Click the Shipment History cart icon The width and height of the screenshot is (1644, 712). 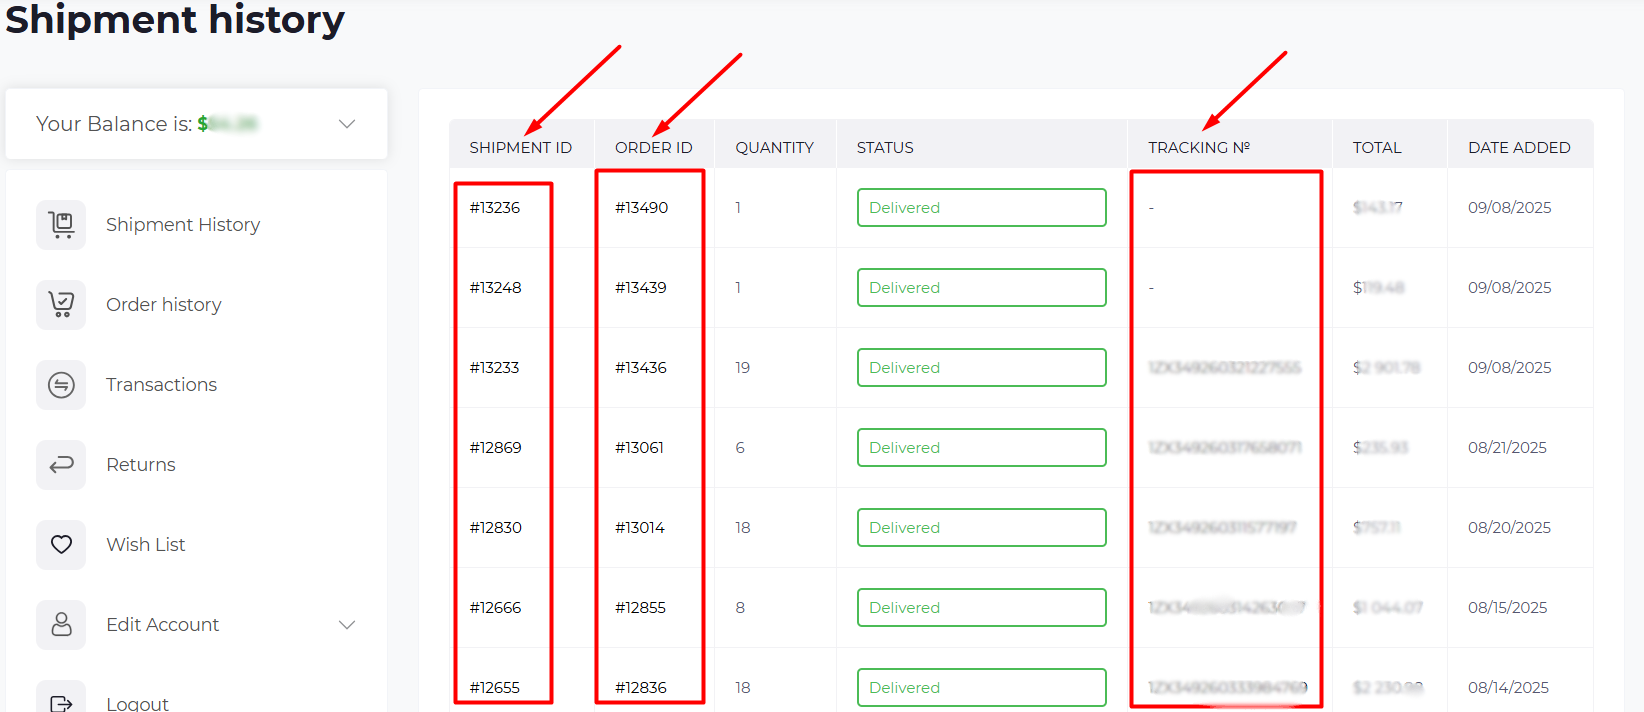pyautogui.click(x=61, y=225)
